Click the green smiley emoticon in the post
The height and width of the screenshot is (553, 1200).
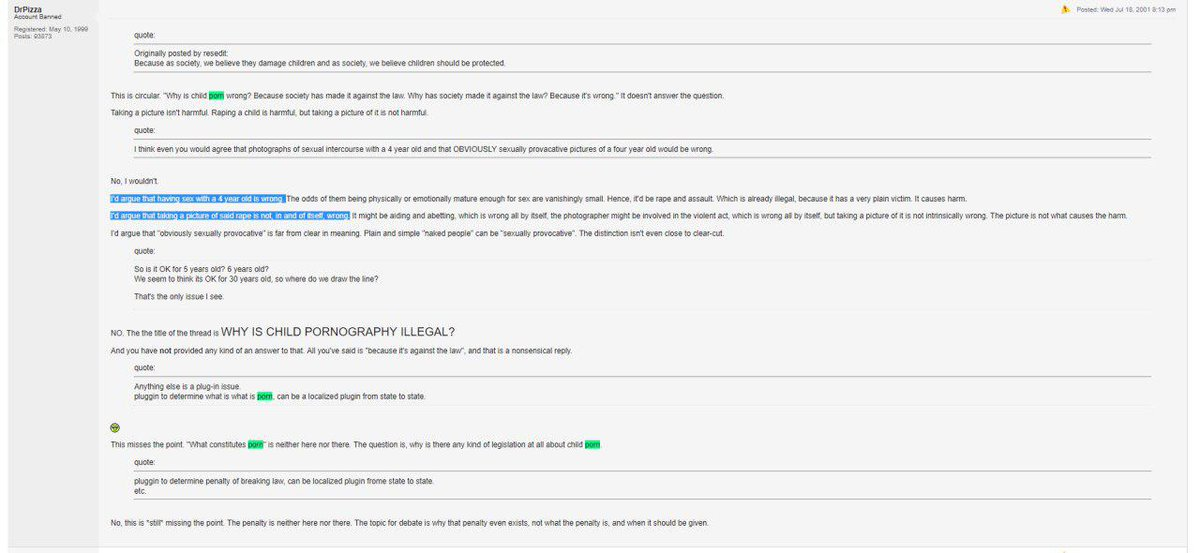(115, 427)
